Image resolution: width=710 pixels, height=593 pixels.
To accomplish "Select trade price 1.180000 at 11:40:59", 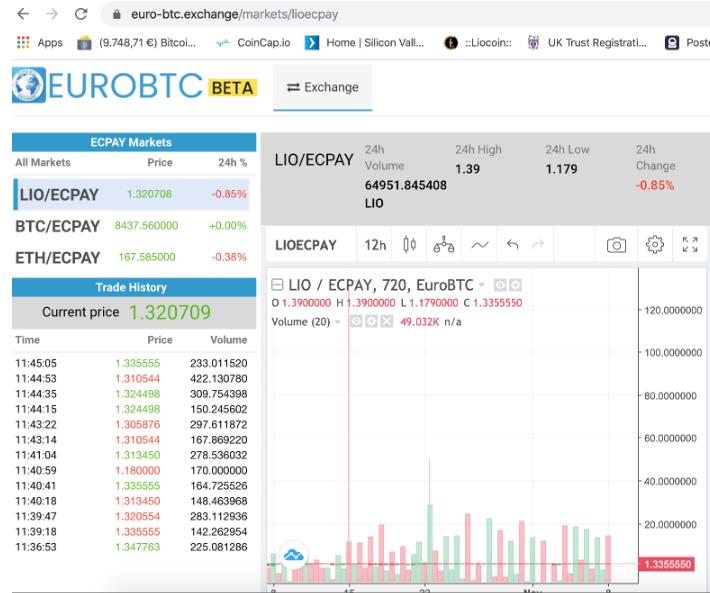I will coord(137,470).
